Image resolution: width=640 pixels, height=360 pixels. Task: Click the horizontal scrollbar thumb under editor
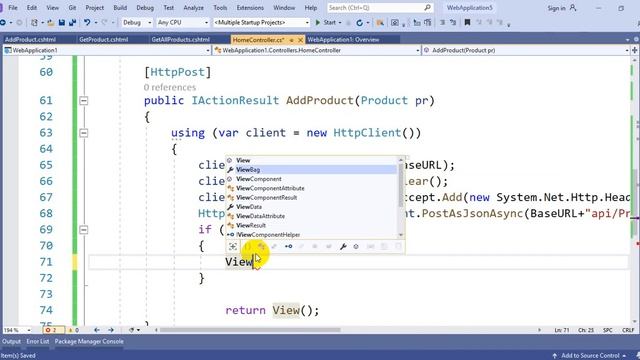pos(250,330)
